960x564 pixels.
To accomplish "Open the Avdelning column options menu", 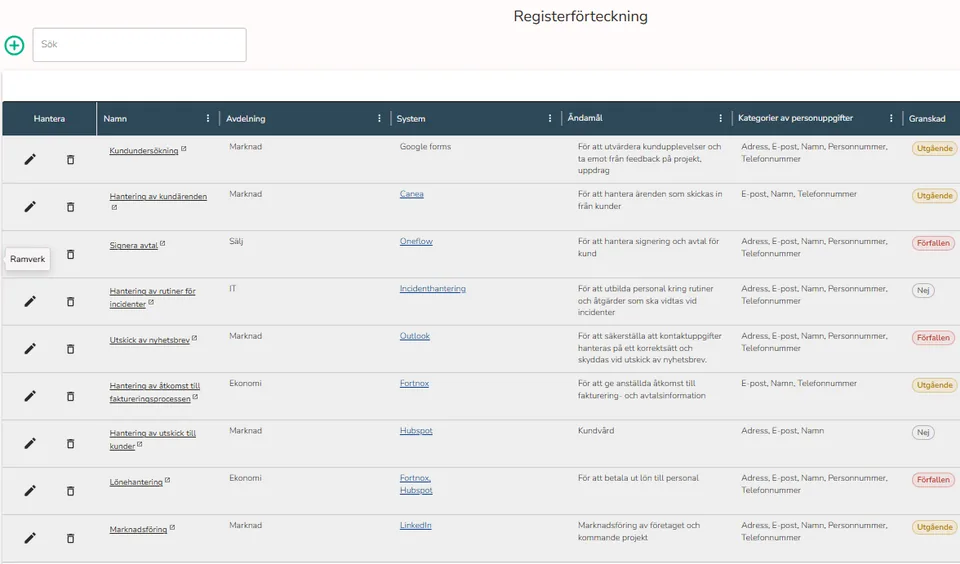I will 379,118.
